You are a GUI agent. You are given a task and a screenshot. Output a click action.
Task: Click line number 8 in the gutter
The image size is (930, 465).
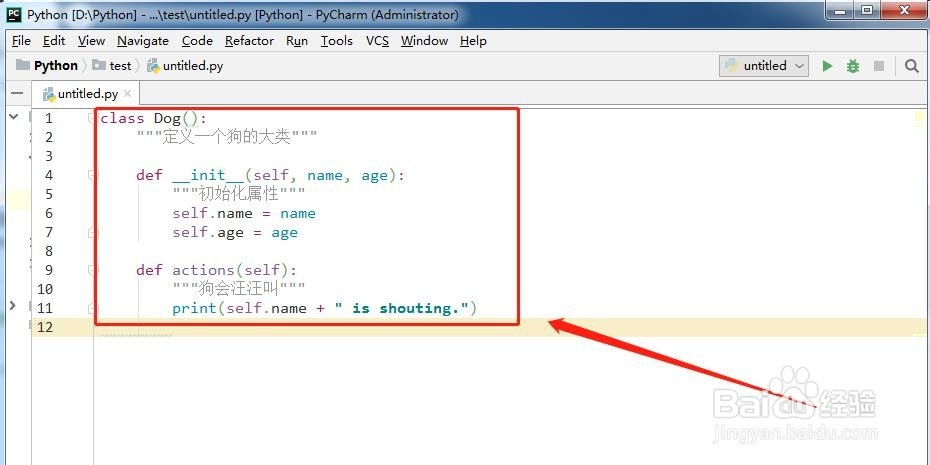tap(49, 251)
